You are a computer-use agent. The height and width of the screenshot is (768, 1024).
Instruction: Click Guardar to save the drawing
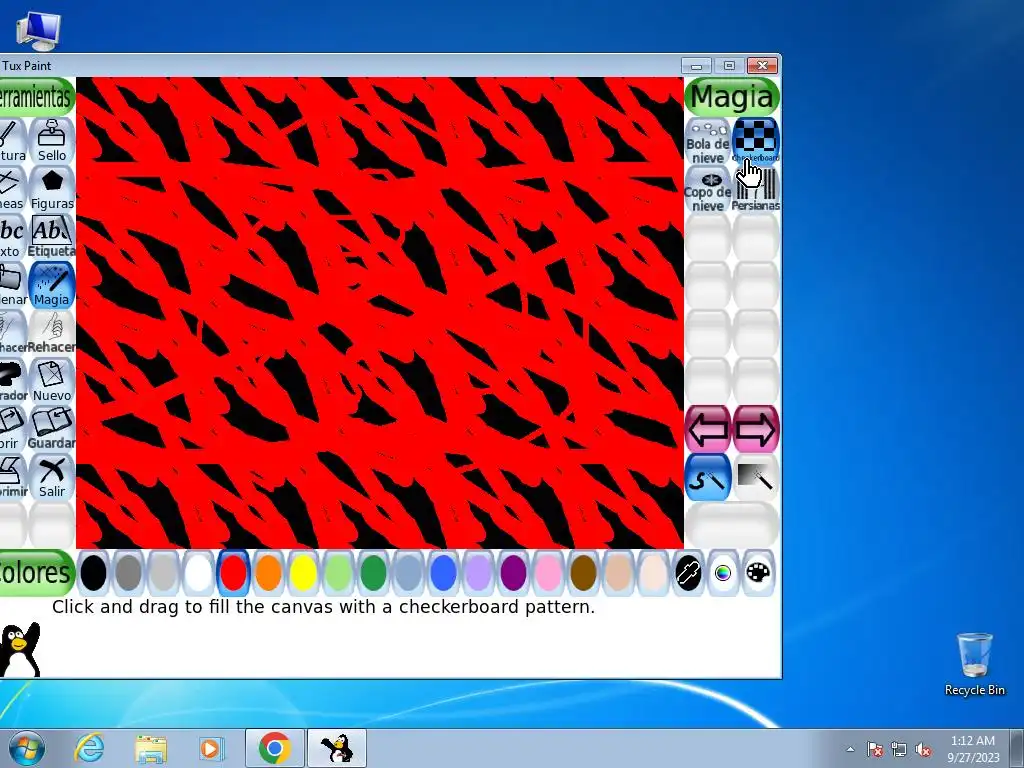[52, 429]
